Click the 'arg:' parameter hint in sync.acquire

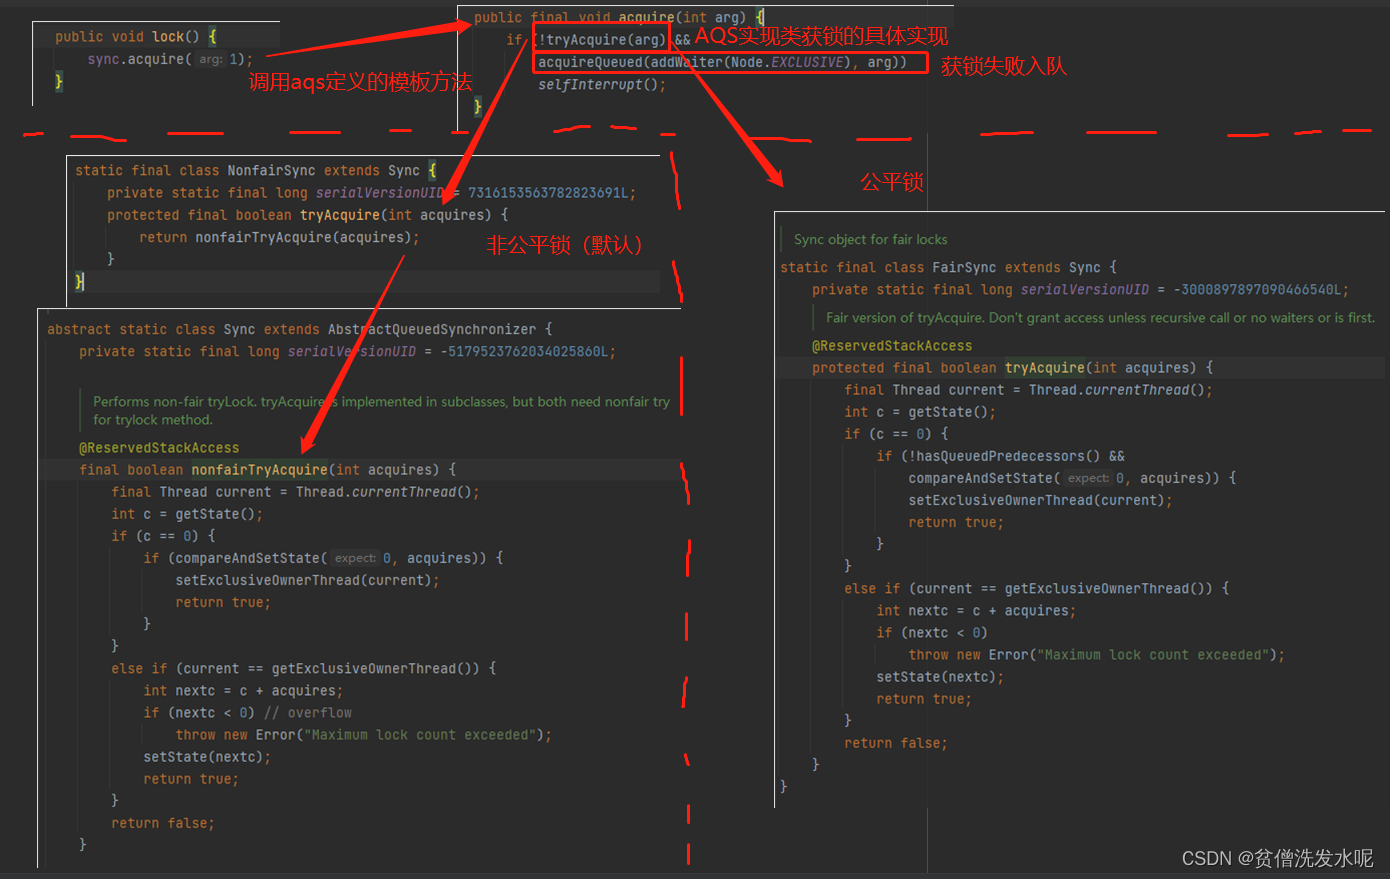tap(210, 59)
